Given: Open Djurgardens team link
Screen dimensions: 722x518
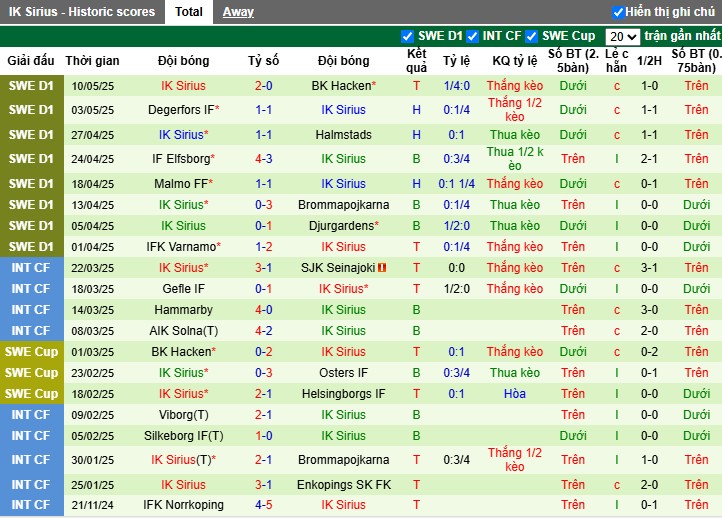Looking at the screenshot, I should coord(341,226).
